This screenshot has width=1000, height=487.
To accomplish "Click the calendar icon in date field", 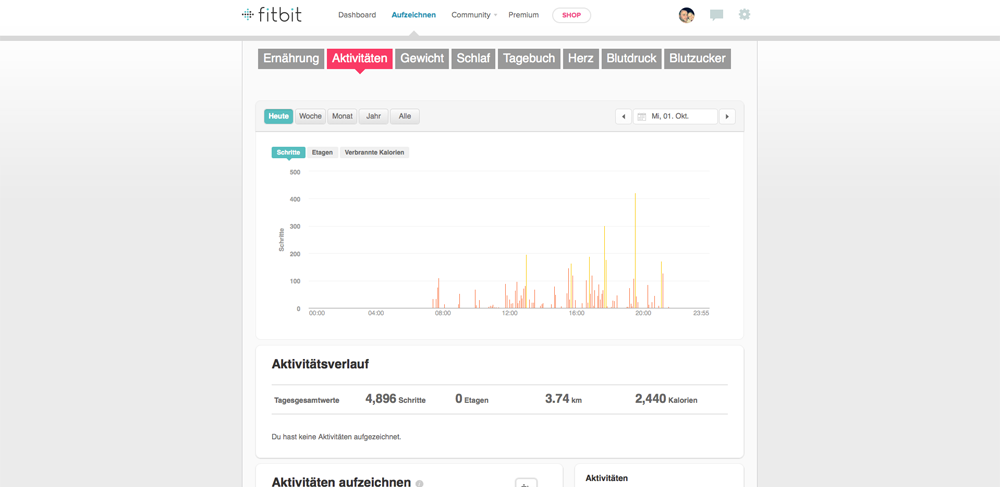I will pyautogui.click(x=642, y=117).
